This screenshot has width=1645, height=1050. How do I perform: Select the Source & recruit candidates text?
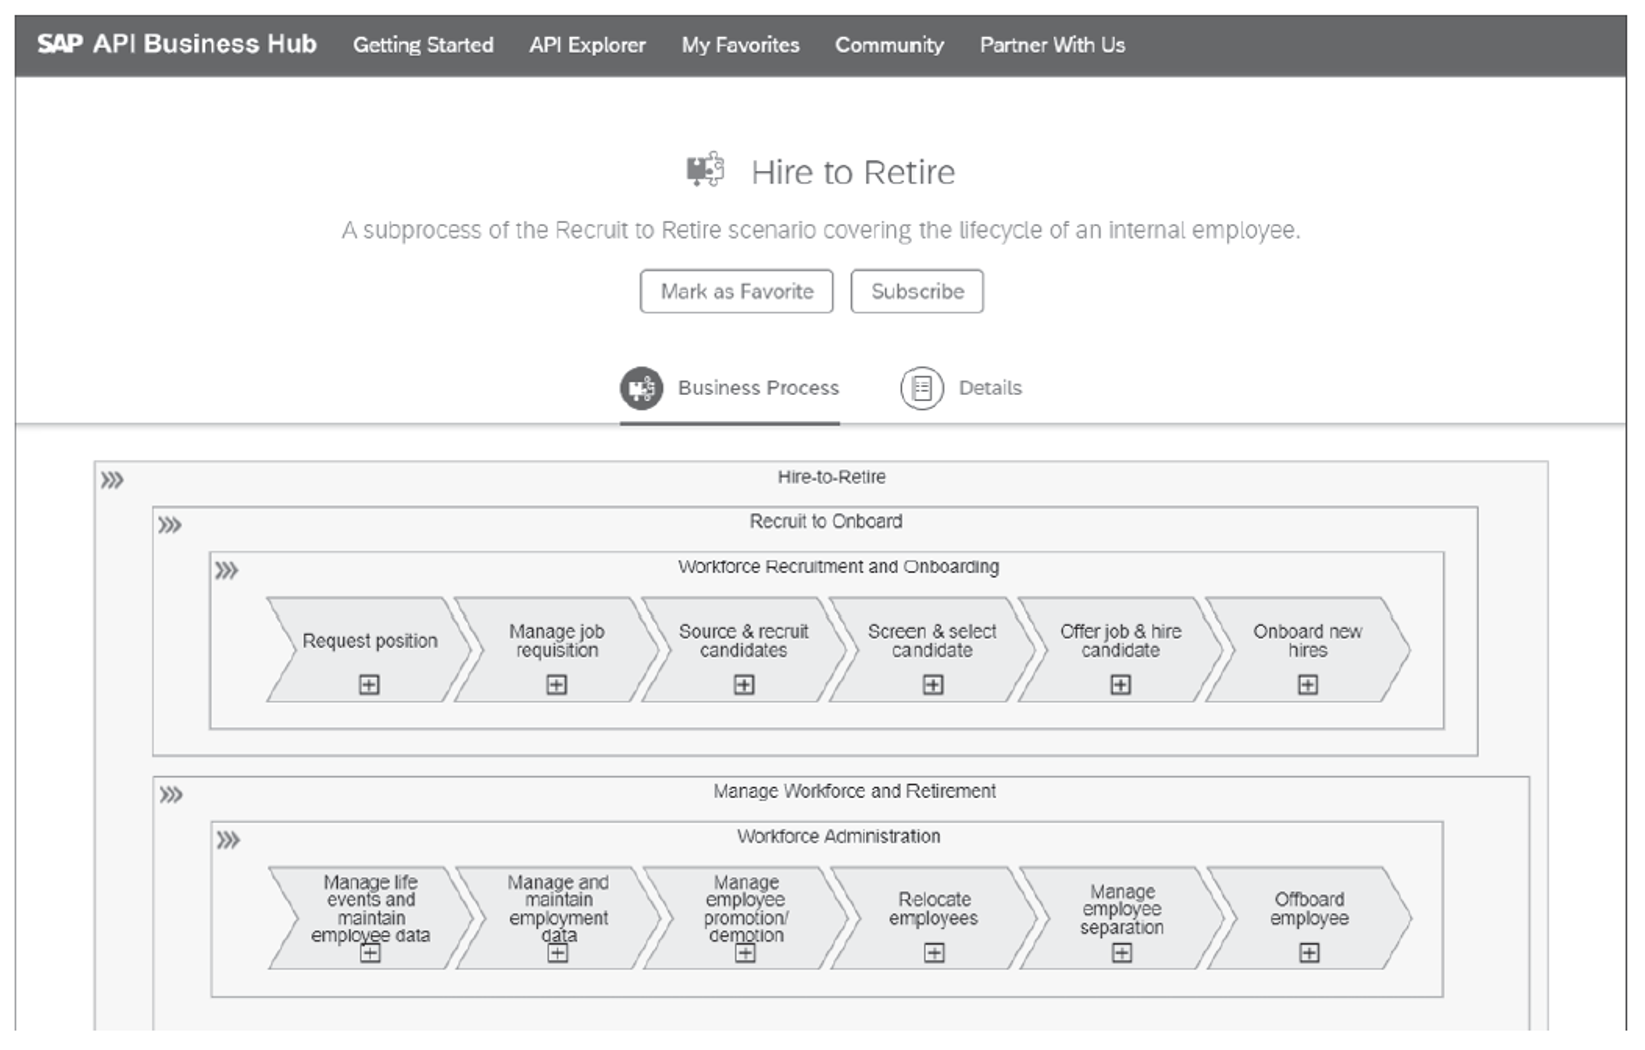click(744, 641)
